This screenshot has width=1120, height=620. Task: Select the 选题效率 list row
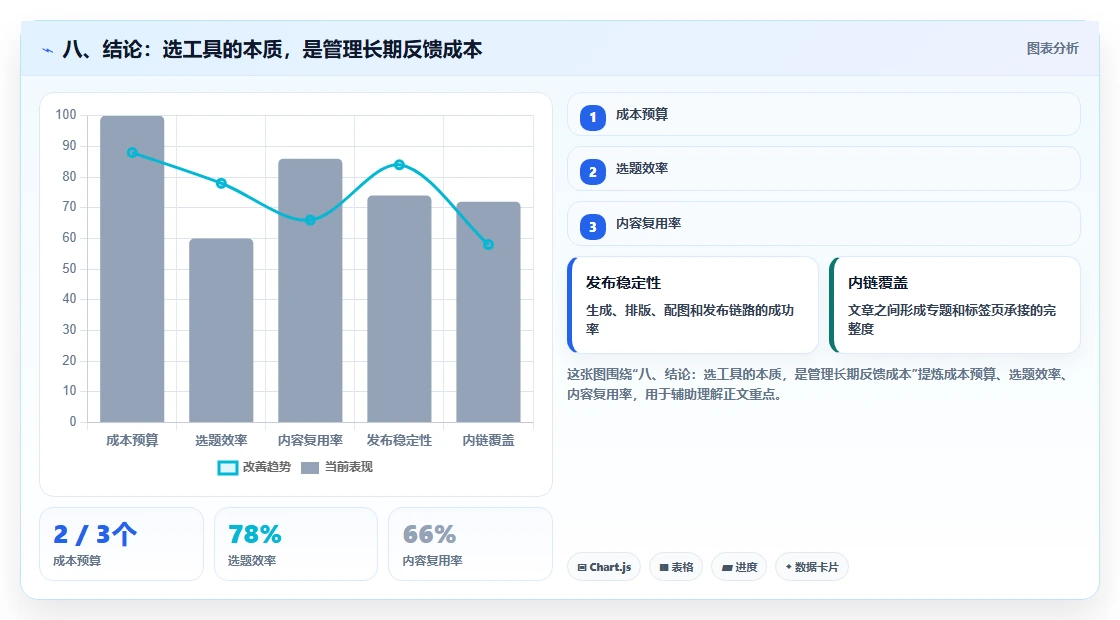tap(824, 169)
